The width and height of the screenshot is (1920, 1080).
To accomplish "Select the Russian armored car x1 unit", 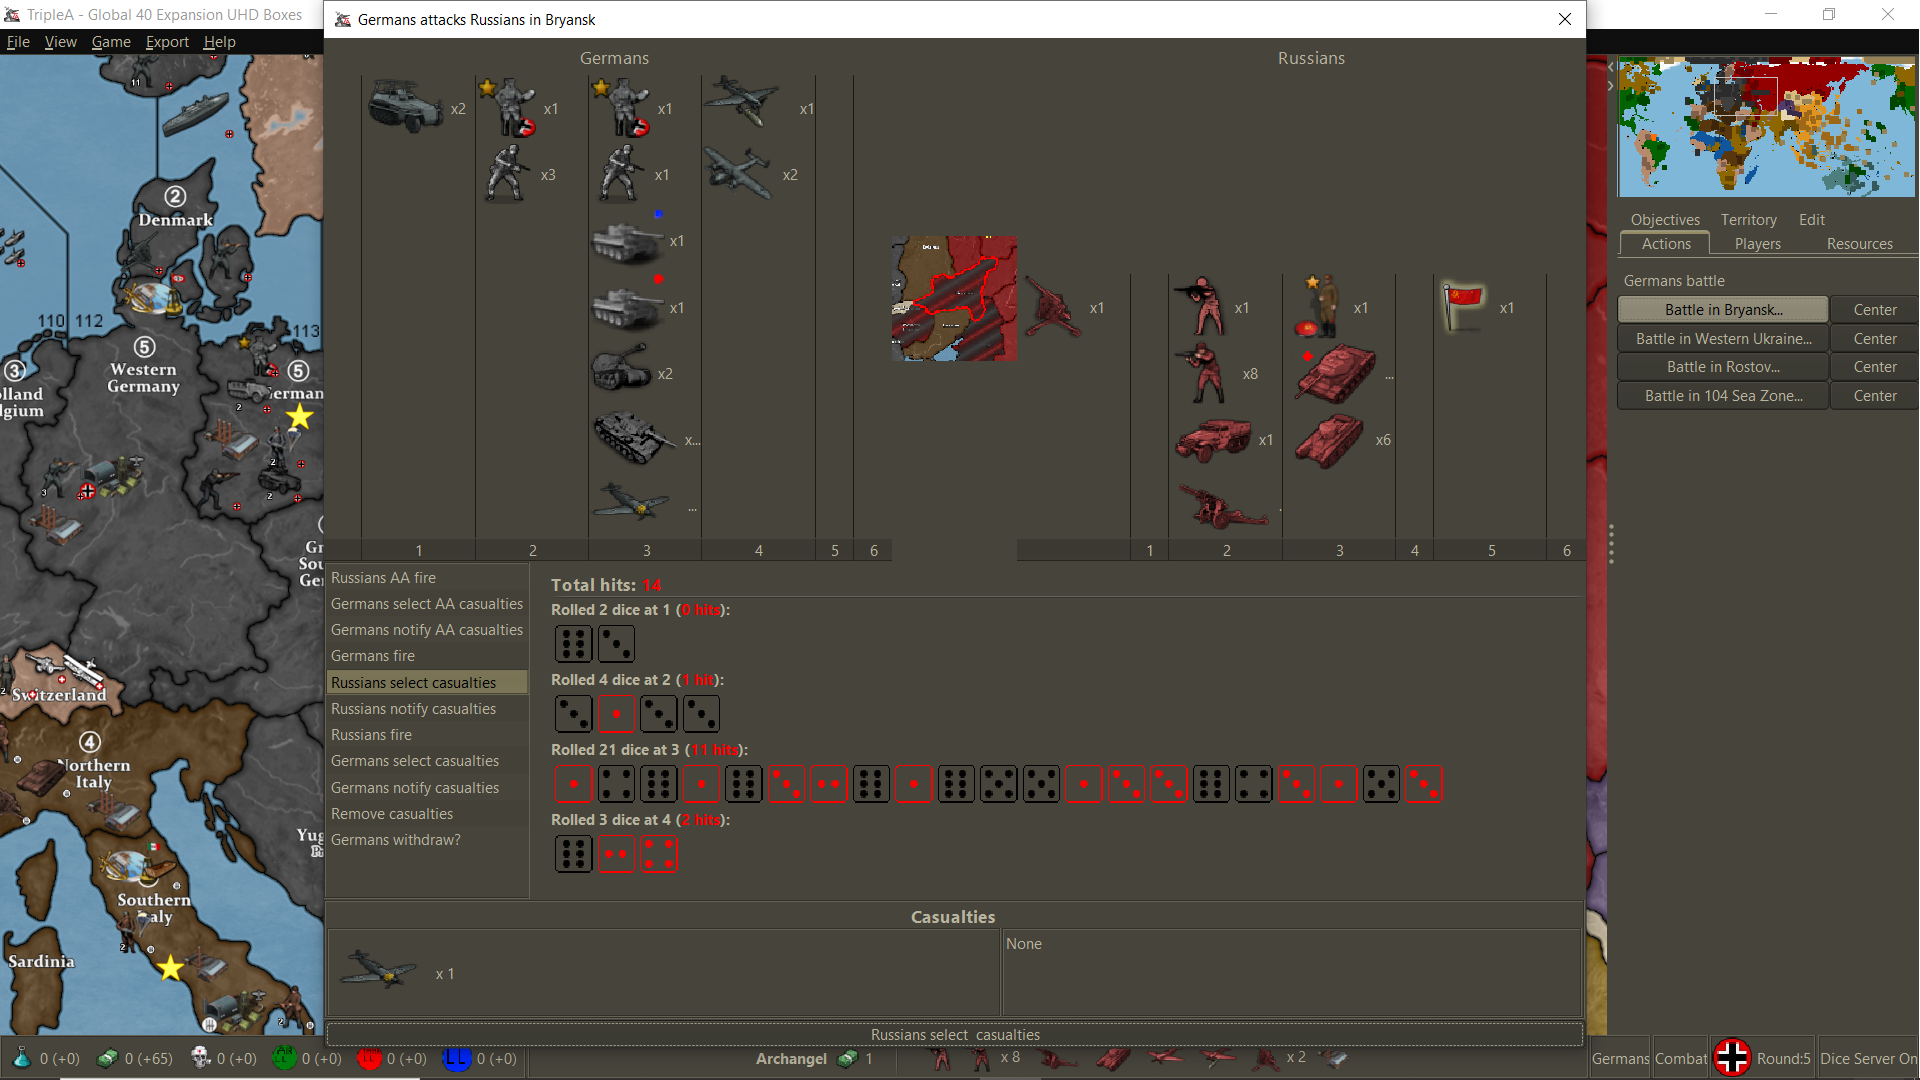I will pos(1213,440).
